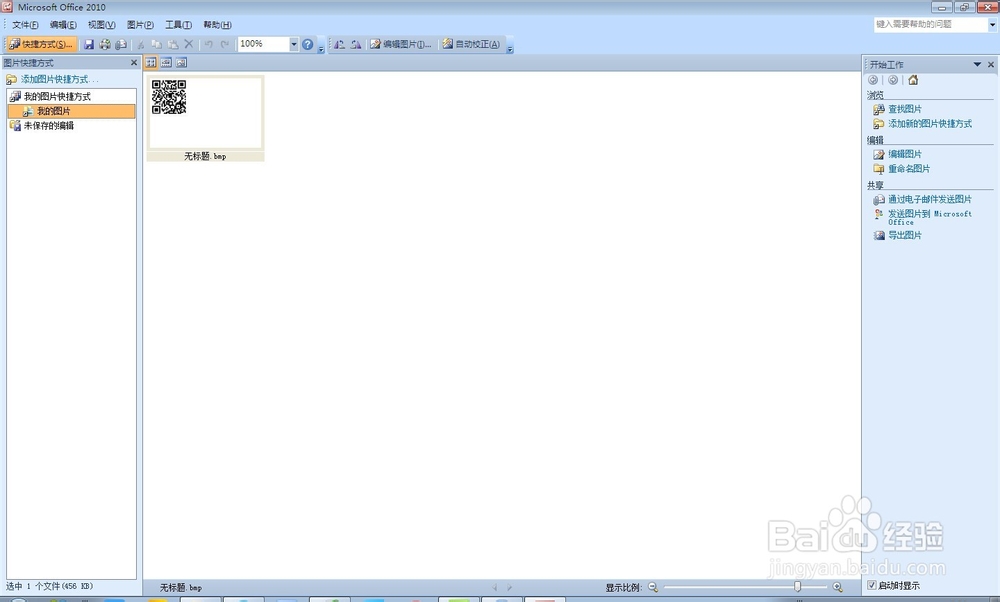Click the email message icon in toolbar
The height and width of the screenshot is (602, 1000).
pos(120,44)
